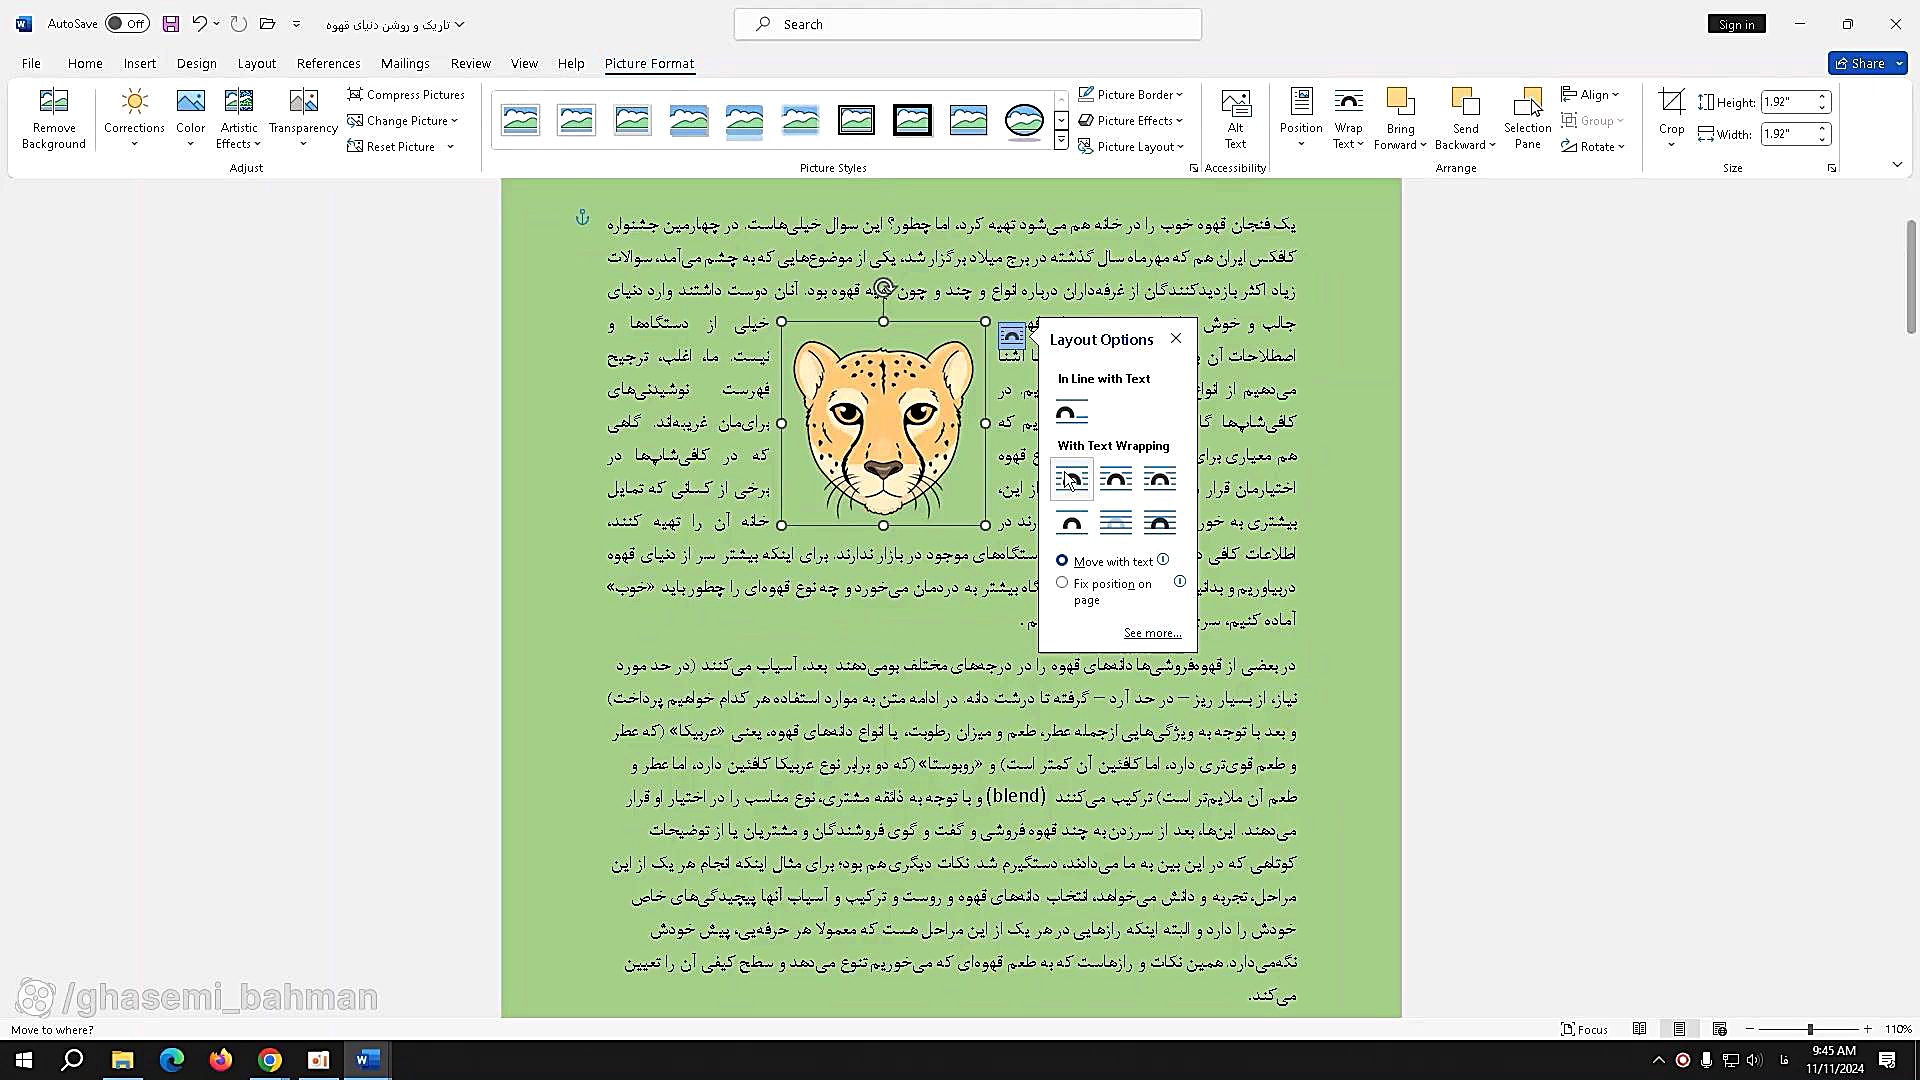
Task: Select the Crop tool
Action: 1671,102
